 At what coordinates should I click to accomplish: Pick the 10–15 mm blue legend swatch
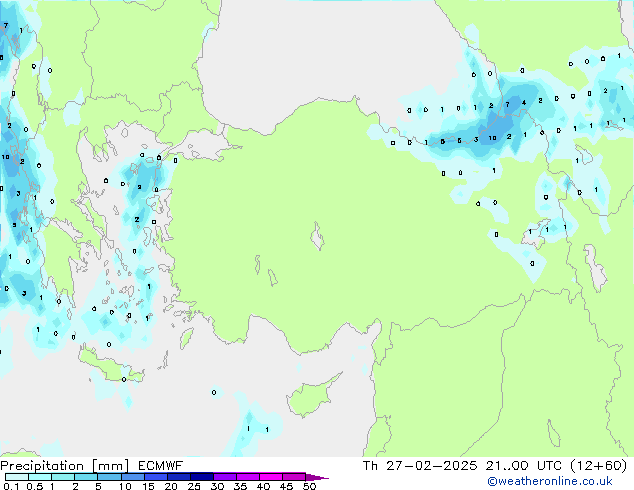coord(132,477)
